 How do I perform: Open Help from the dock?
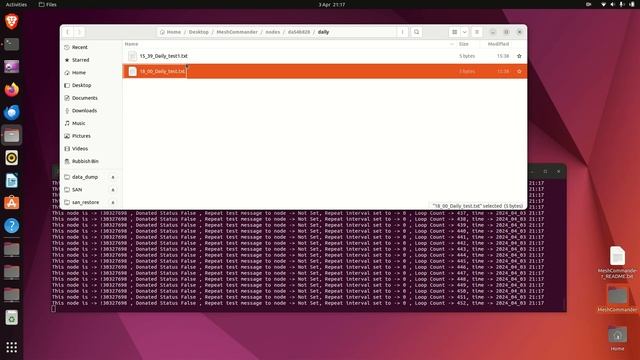pos(11,226)
